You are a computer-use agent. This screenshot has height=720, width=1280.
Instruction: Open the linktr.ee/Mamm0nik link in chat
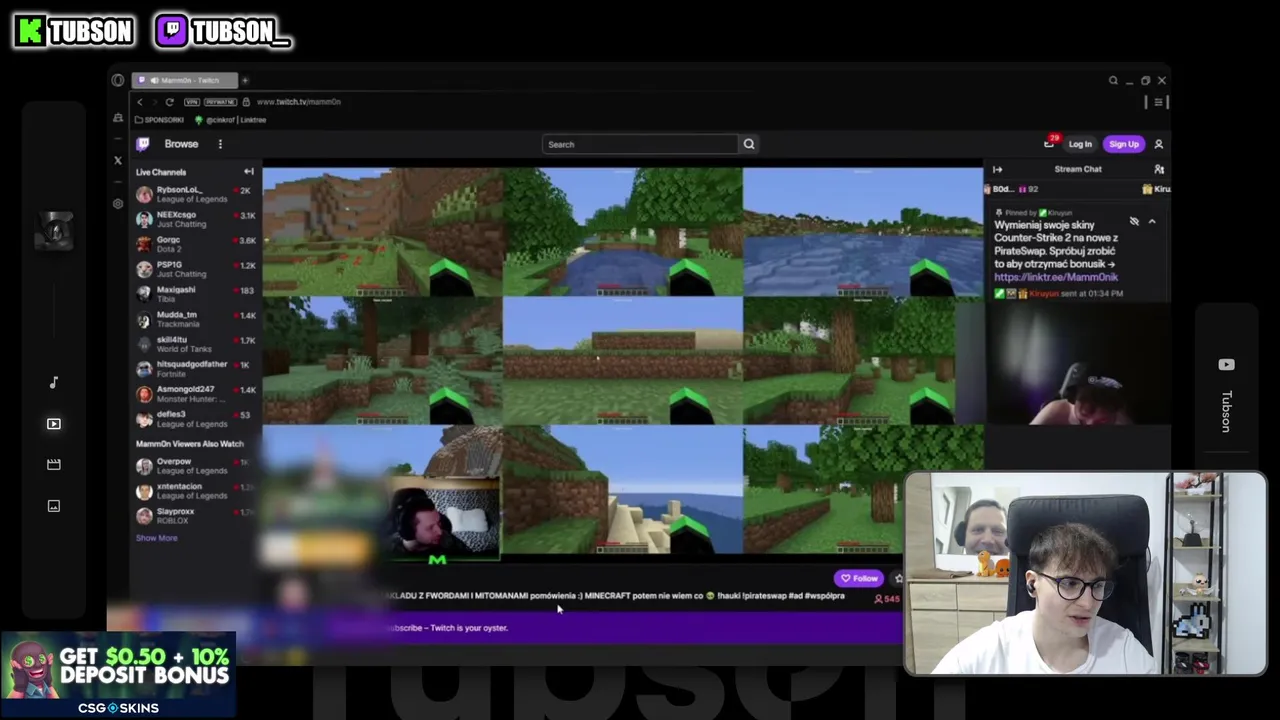[x=1055, y=277]
